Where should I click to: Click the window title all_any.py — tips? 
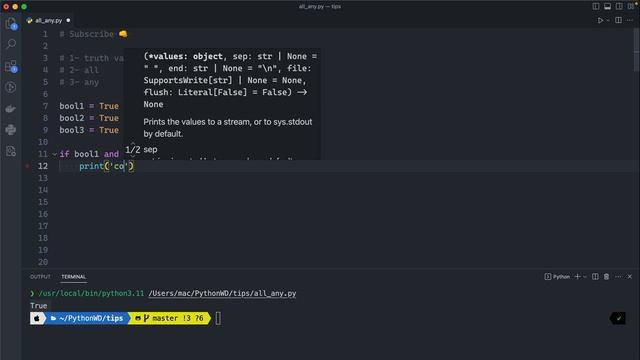320,7
